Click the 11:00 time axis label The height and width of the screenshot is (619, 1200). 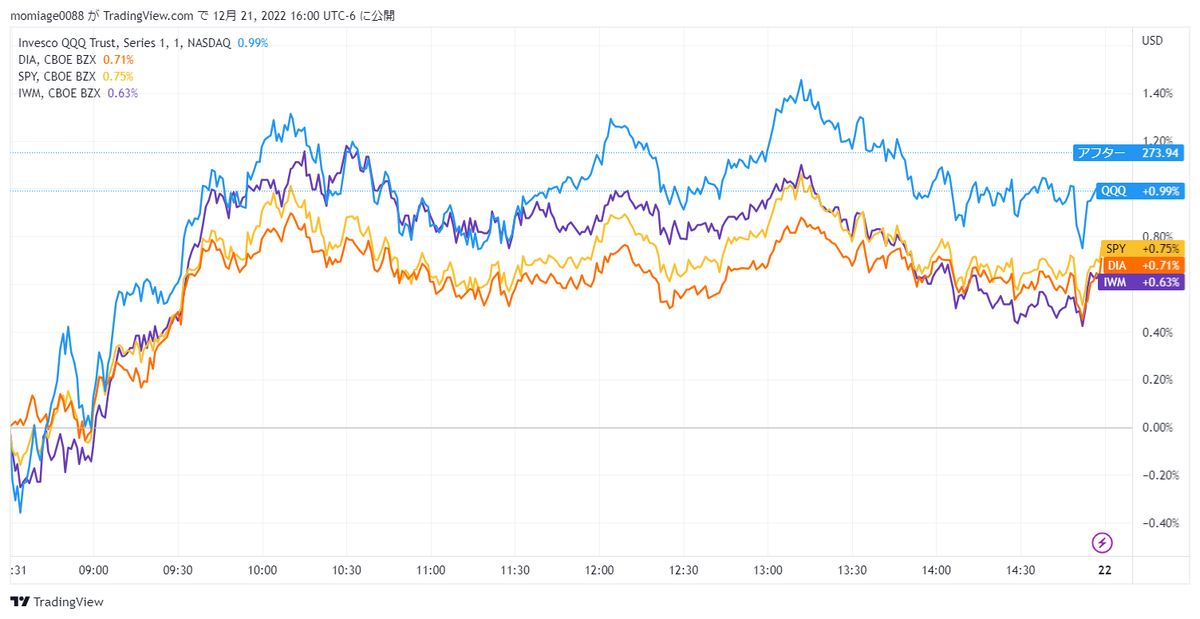pos(430,570)
